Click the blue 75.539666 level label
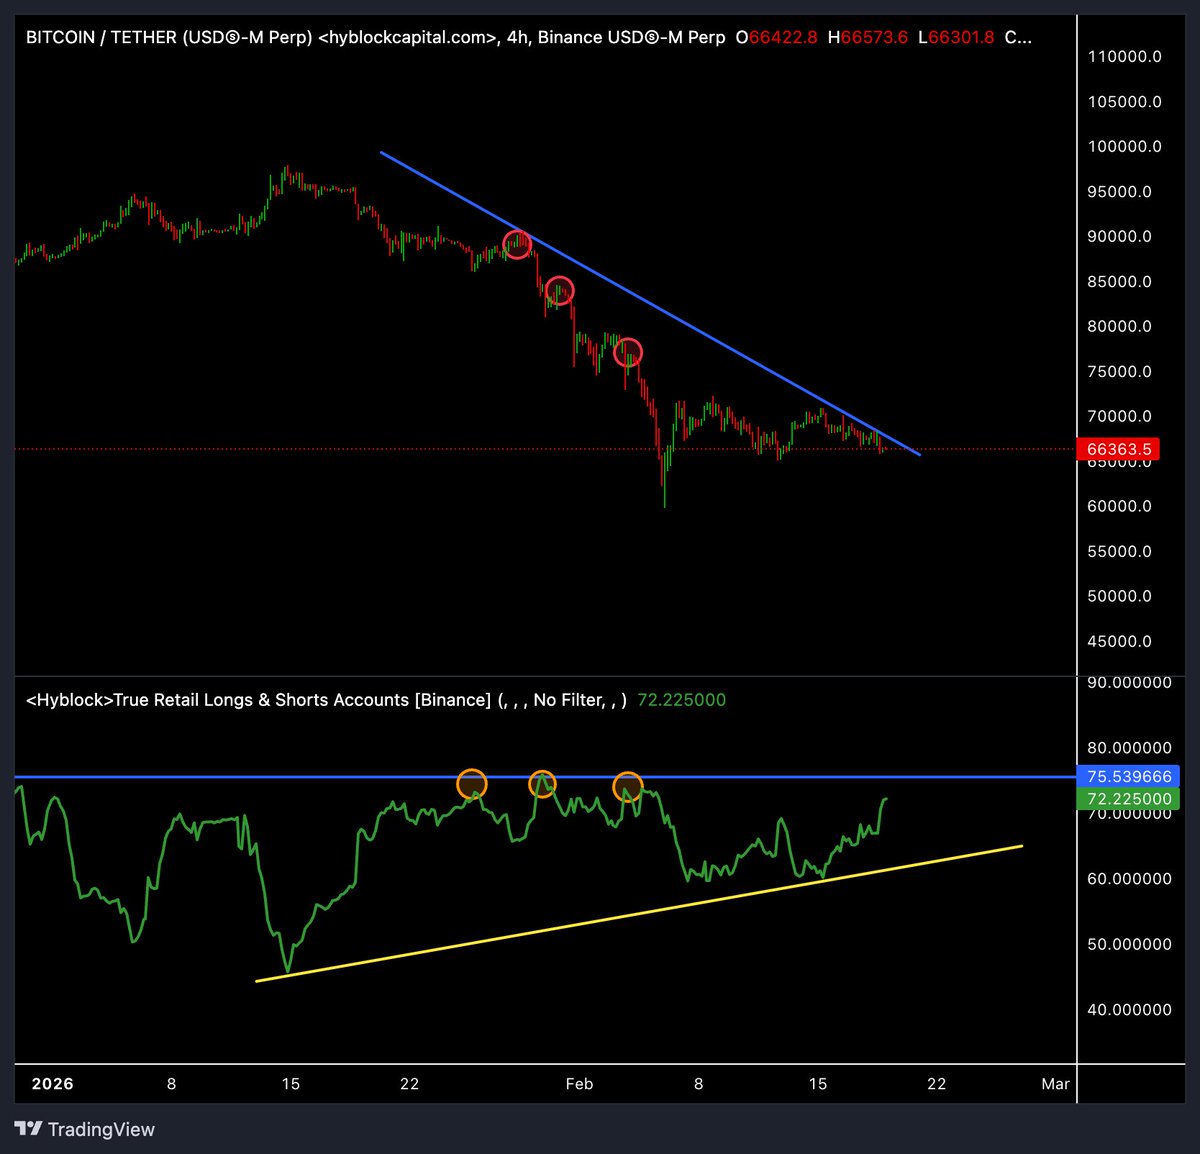 pos(1130,776)
